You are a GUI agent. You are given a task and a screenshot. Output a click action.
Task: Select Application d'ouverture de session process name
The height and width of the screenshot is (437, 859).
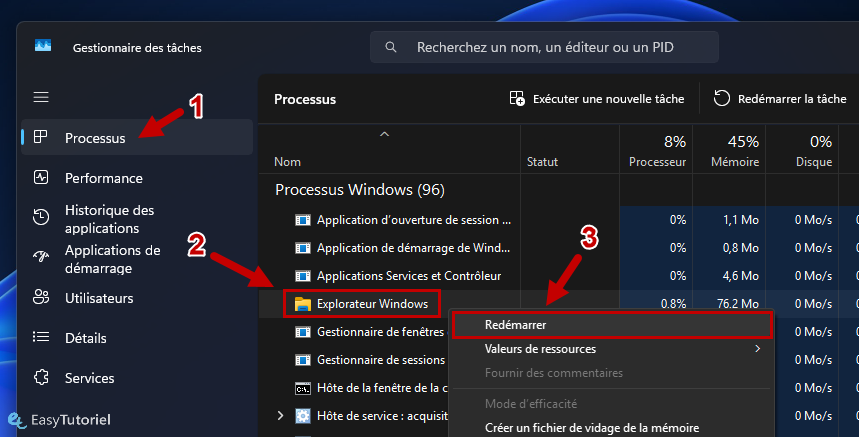point(414,220)
